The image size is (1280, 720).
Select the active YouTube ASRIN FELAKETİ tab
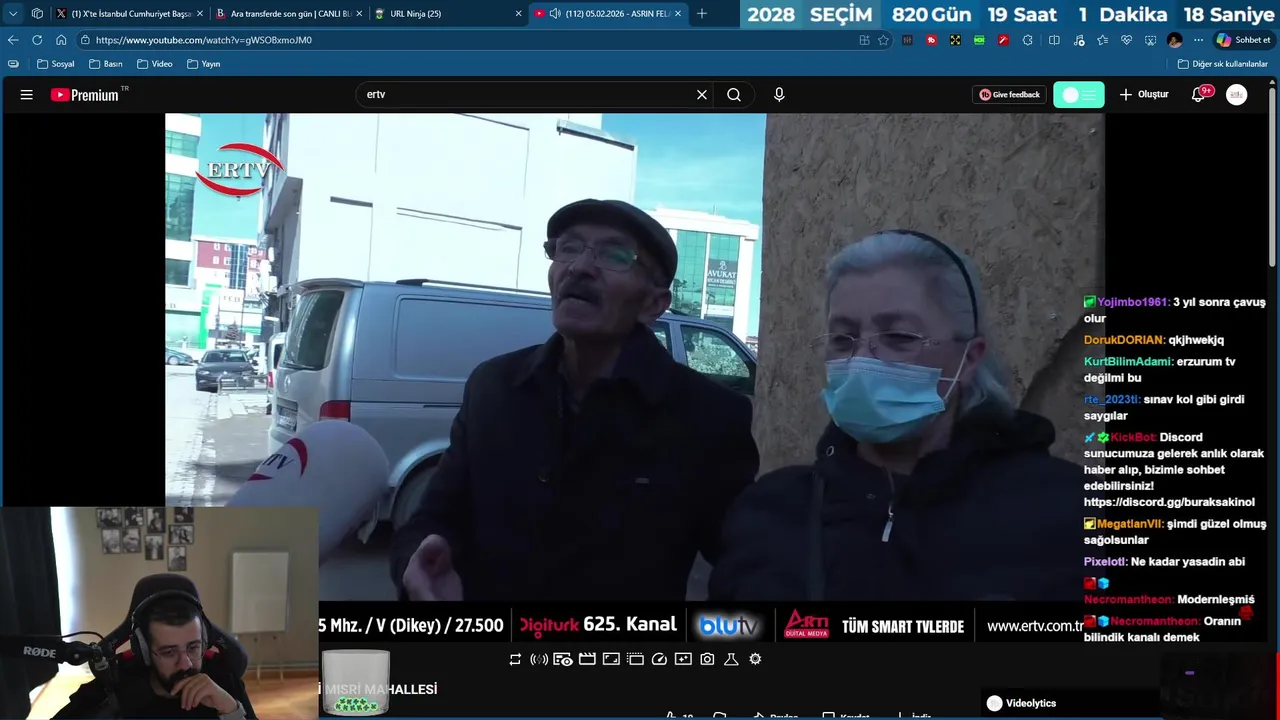[x=610, y=14]
